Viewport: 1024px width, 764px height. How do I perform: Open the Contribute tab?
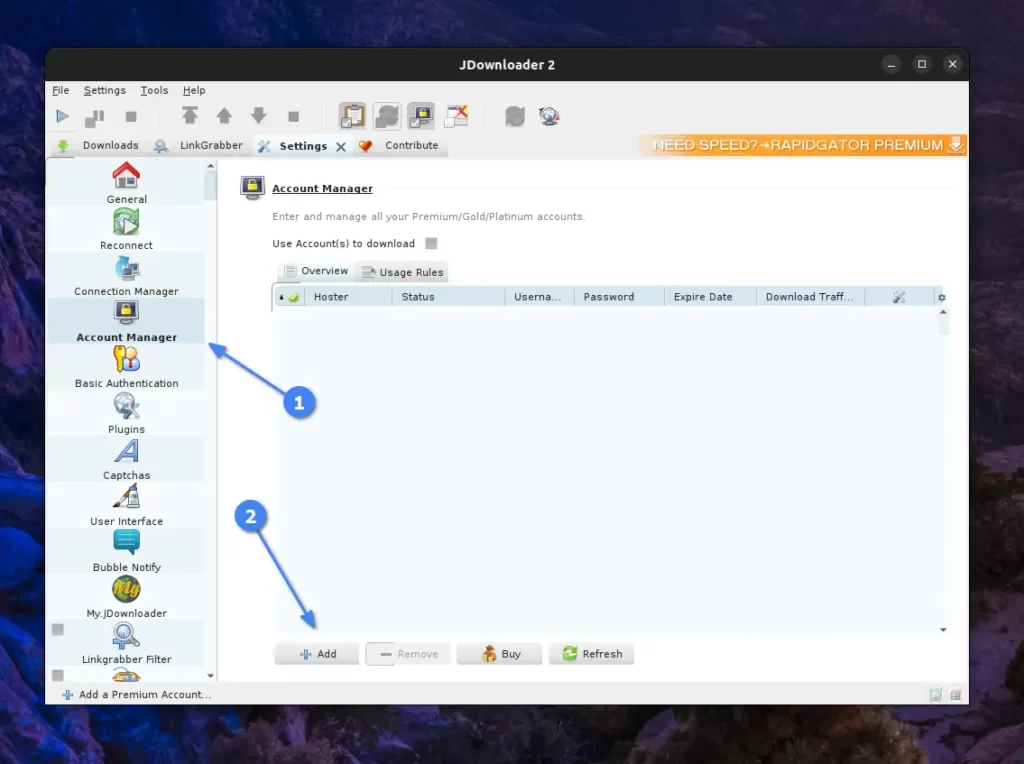[400, 146]
